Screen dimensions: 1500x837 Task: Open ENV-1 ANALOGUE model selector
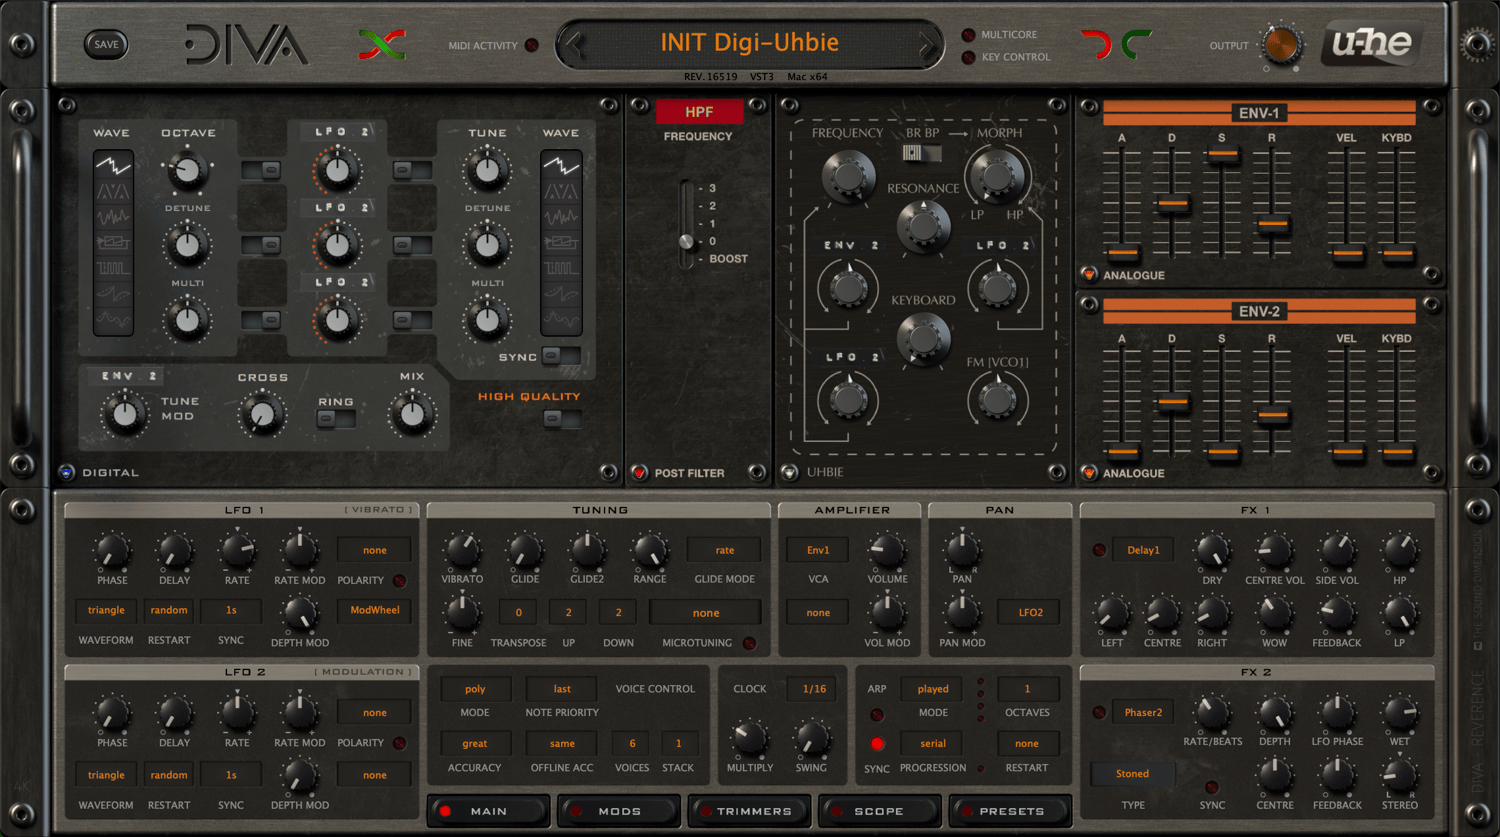[1089, 274]
